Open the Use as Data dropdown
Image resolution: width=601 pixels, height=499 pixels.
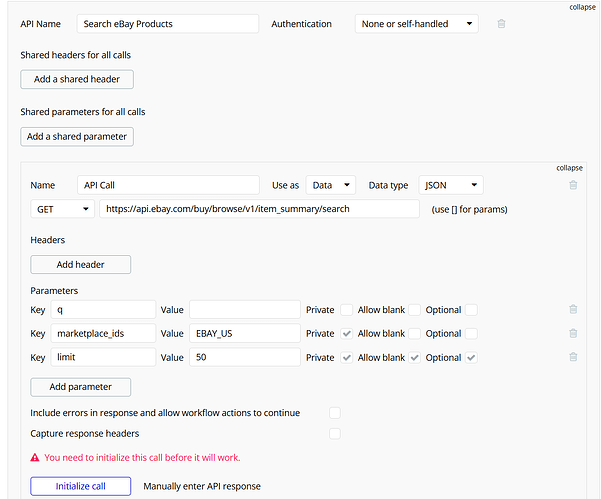pos(331,185)
